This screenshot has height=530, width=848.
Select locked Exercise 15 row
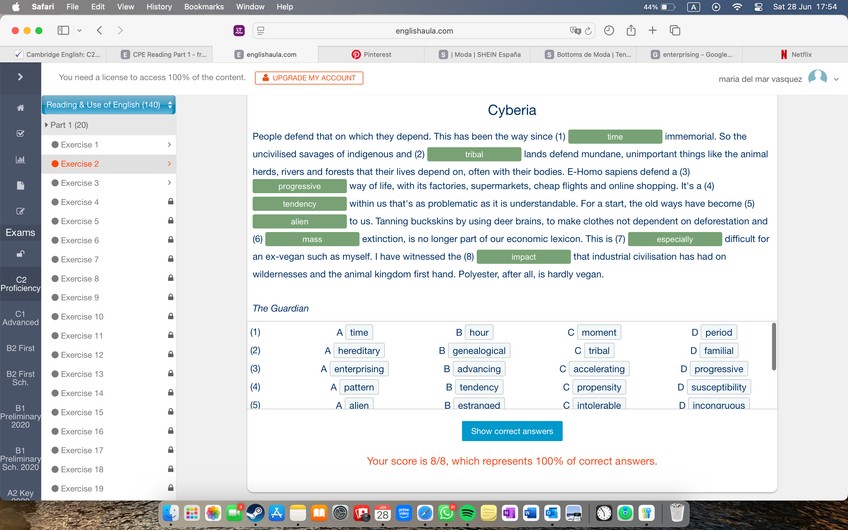click(109, 412)
